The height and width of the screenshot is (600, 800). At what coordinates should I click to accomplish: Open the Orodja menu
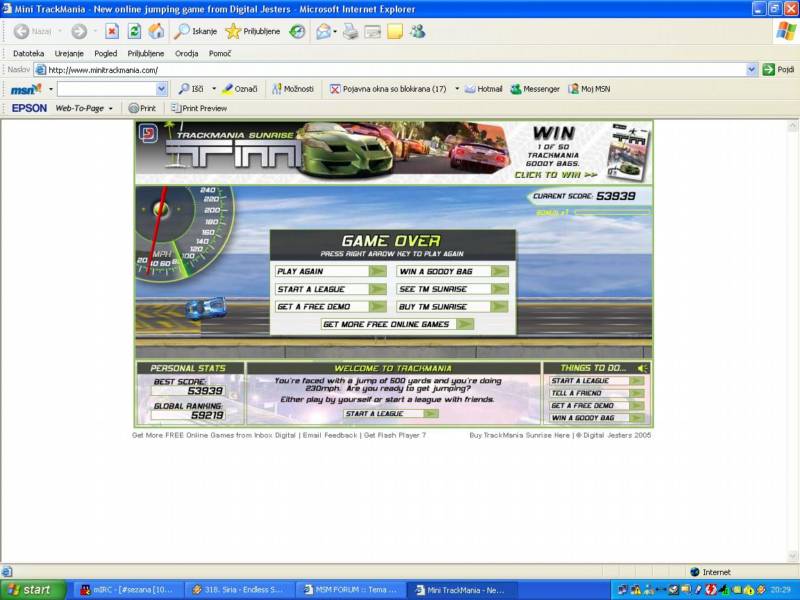[x=187, y=53]
